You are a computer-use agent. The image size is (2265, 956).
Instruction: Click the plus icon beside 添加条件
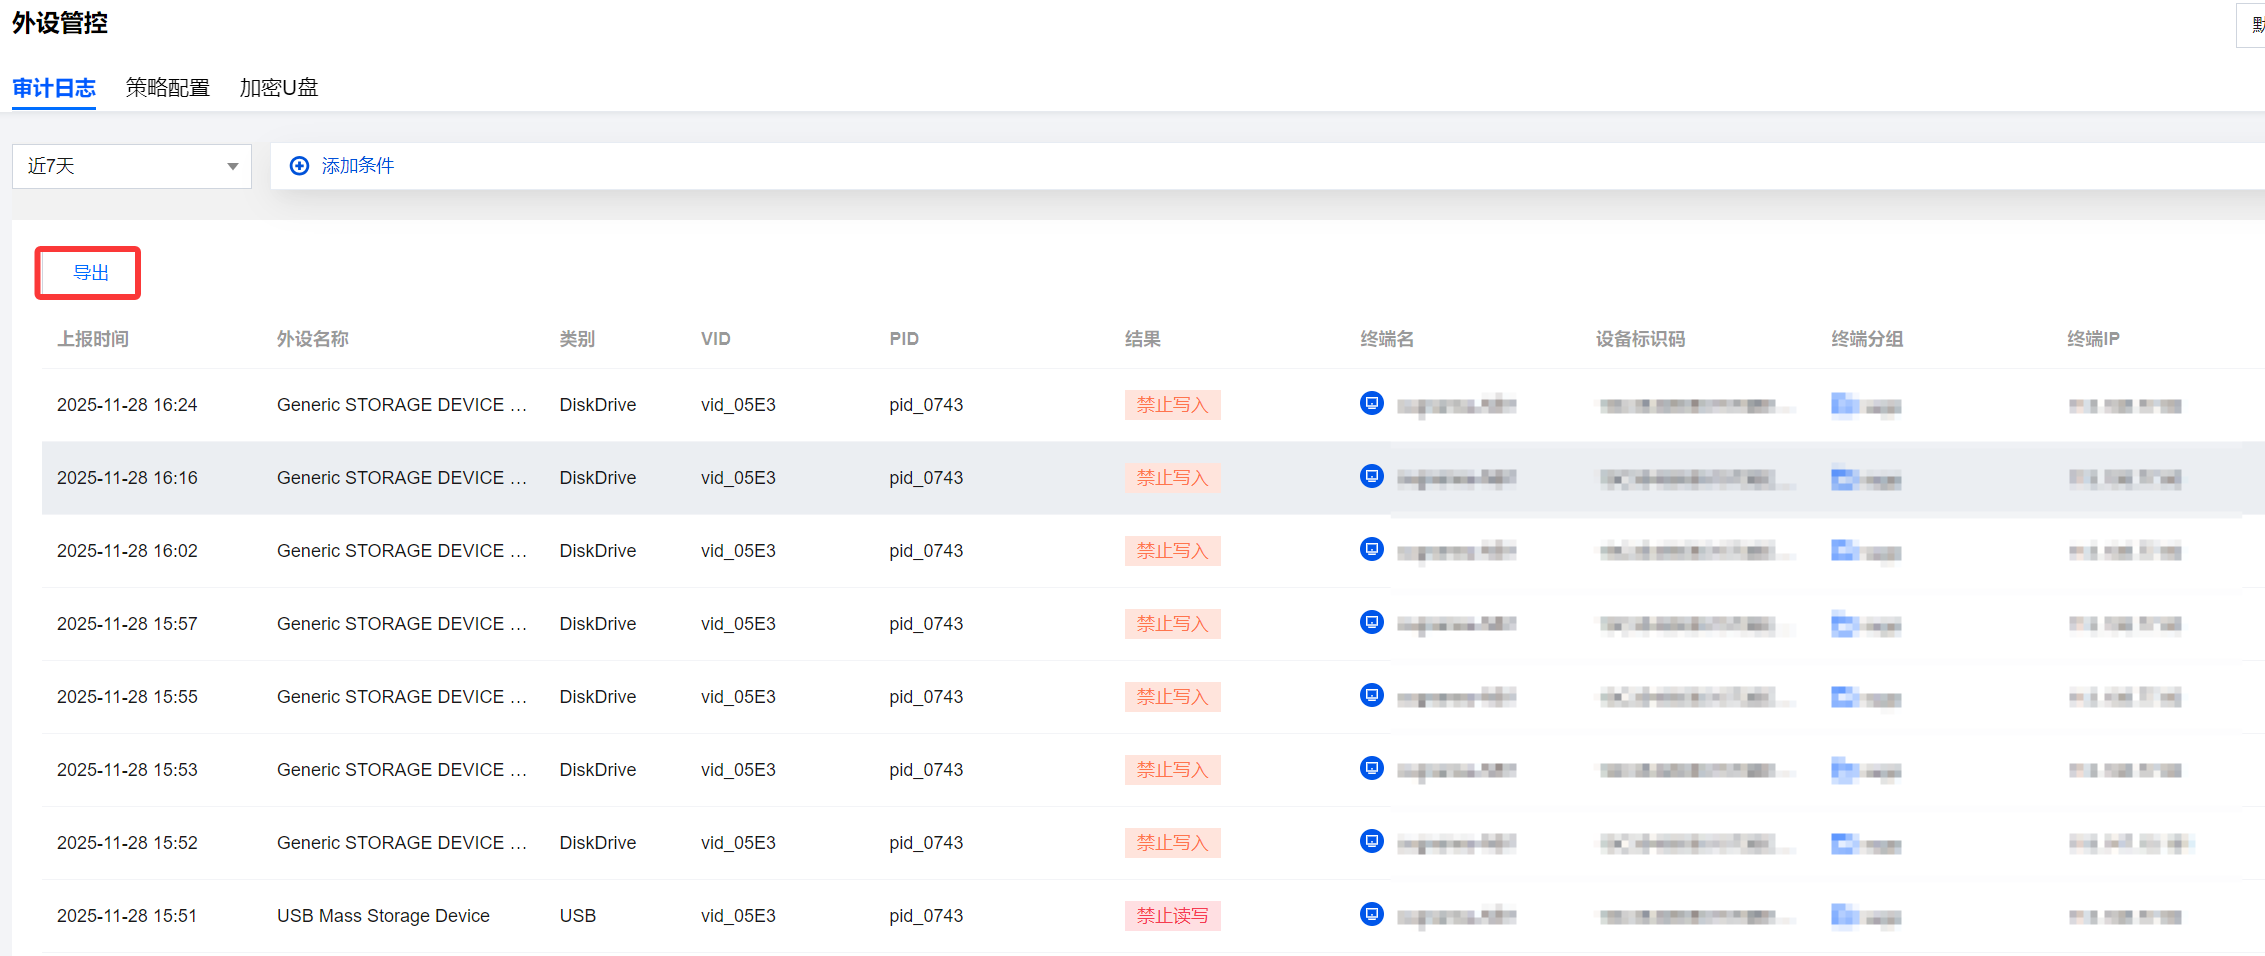pyautogui.click(x=299, y=166)
